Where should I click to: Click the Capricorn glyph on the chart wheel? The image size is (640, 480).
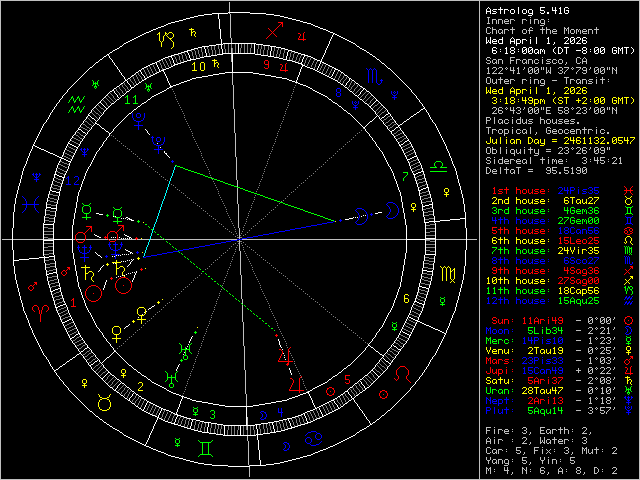click(x=165, y=41)
